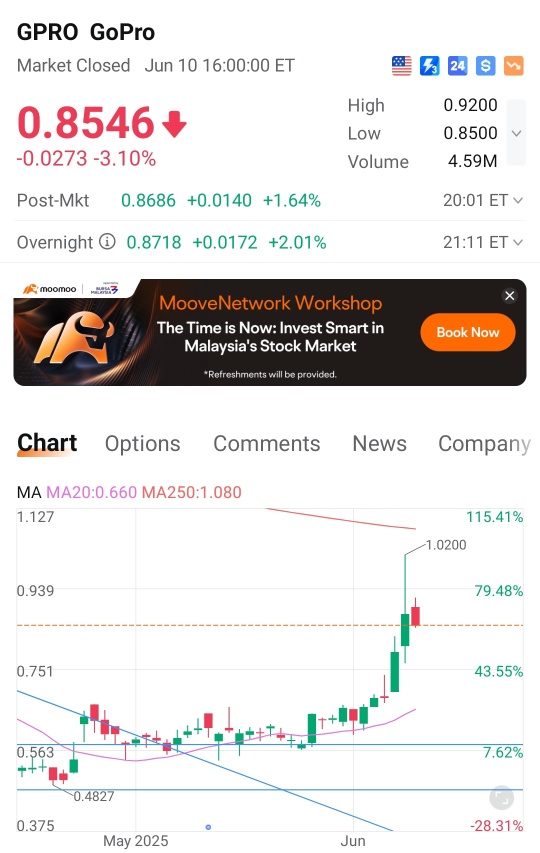Tap the fullscreen chart expand icon

pyautogui.click(x=501, y=798)
